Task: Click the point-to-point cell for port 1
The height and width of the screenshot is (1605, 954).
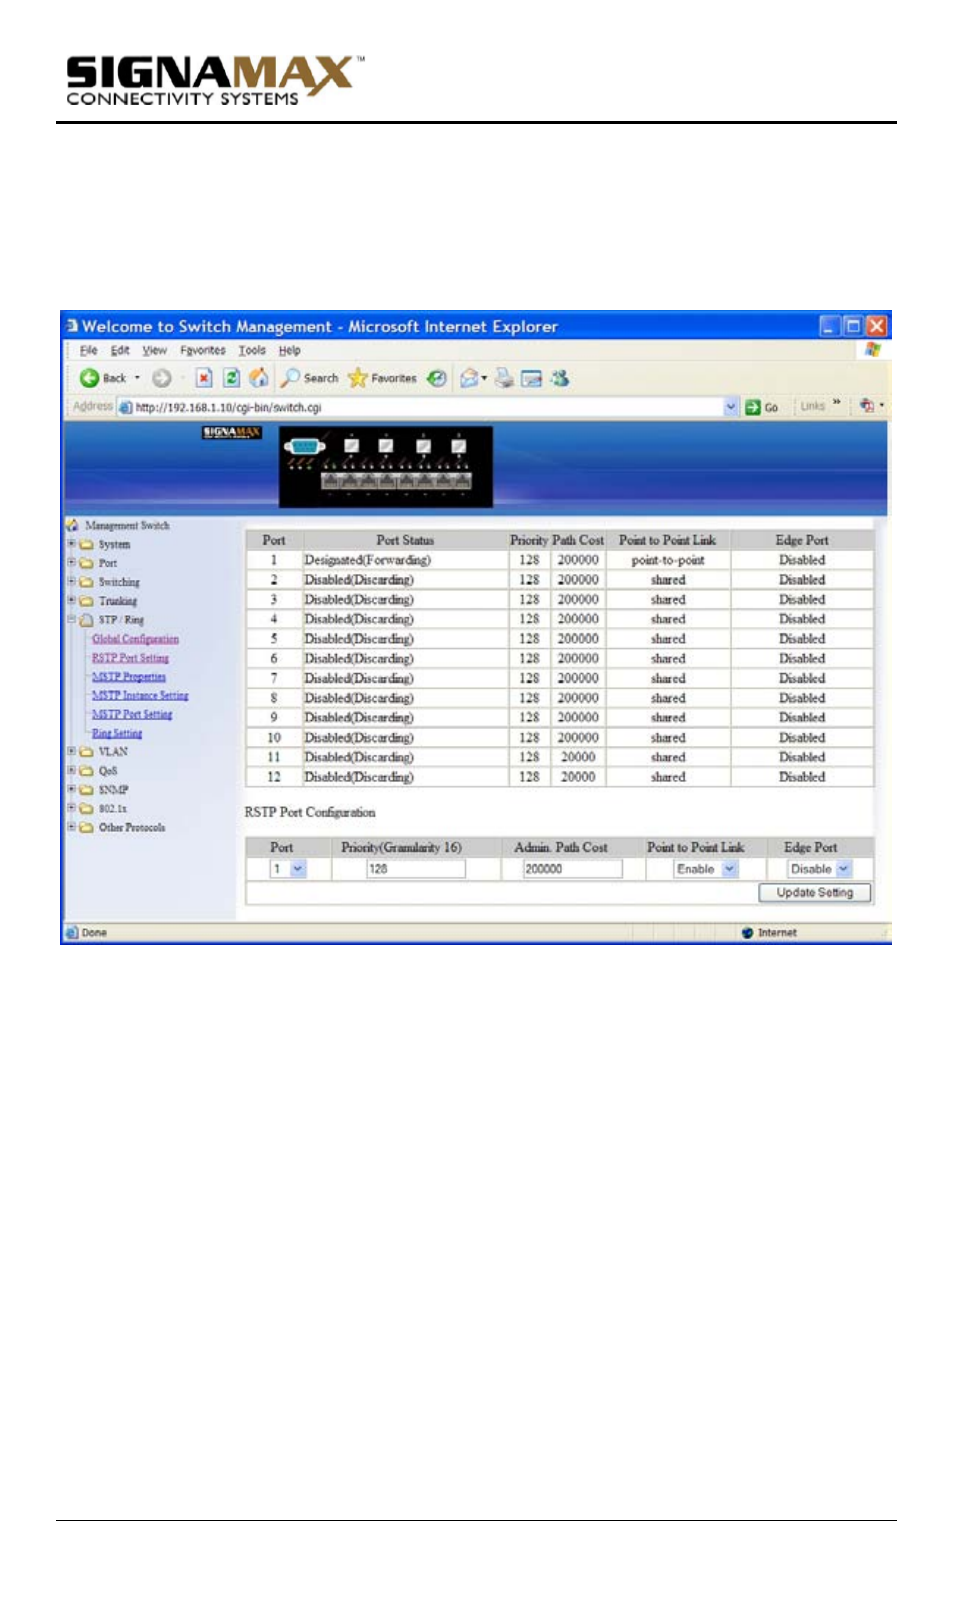Action: pyautogui.click(x=667, y=560)
